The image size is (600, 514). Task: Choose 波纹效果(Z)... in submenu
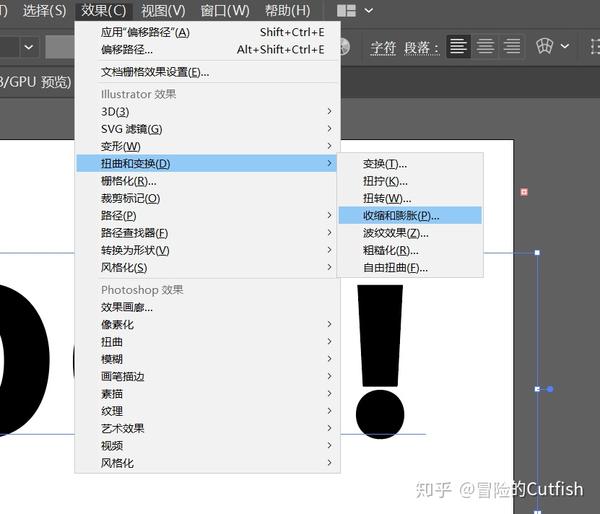[x=410, y=233]
